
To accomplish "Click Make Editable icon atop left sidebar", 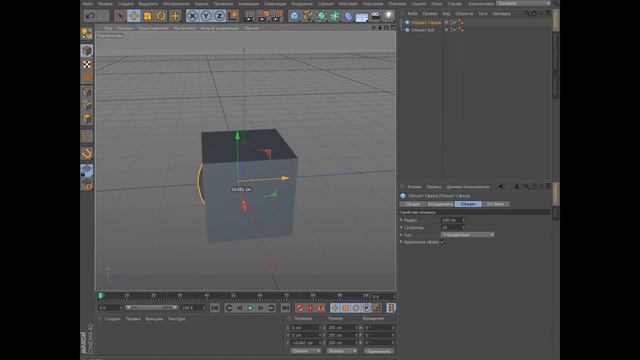I will [87, 33].
